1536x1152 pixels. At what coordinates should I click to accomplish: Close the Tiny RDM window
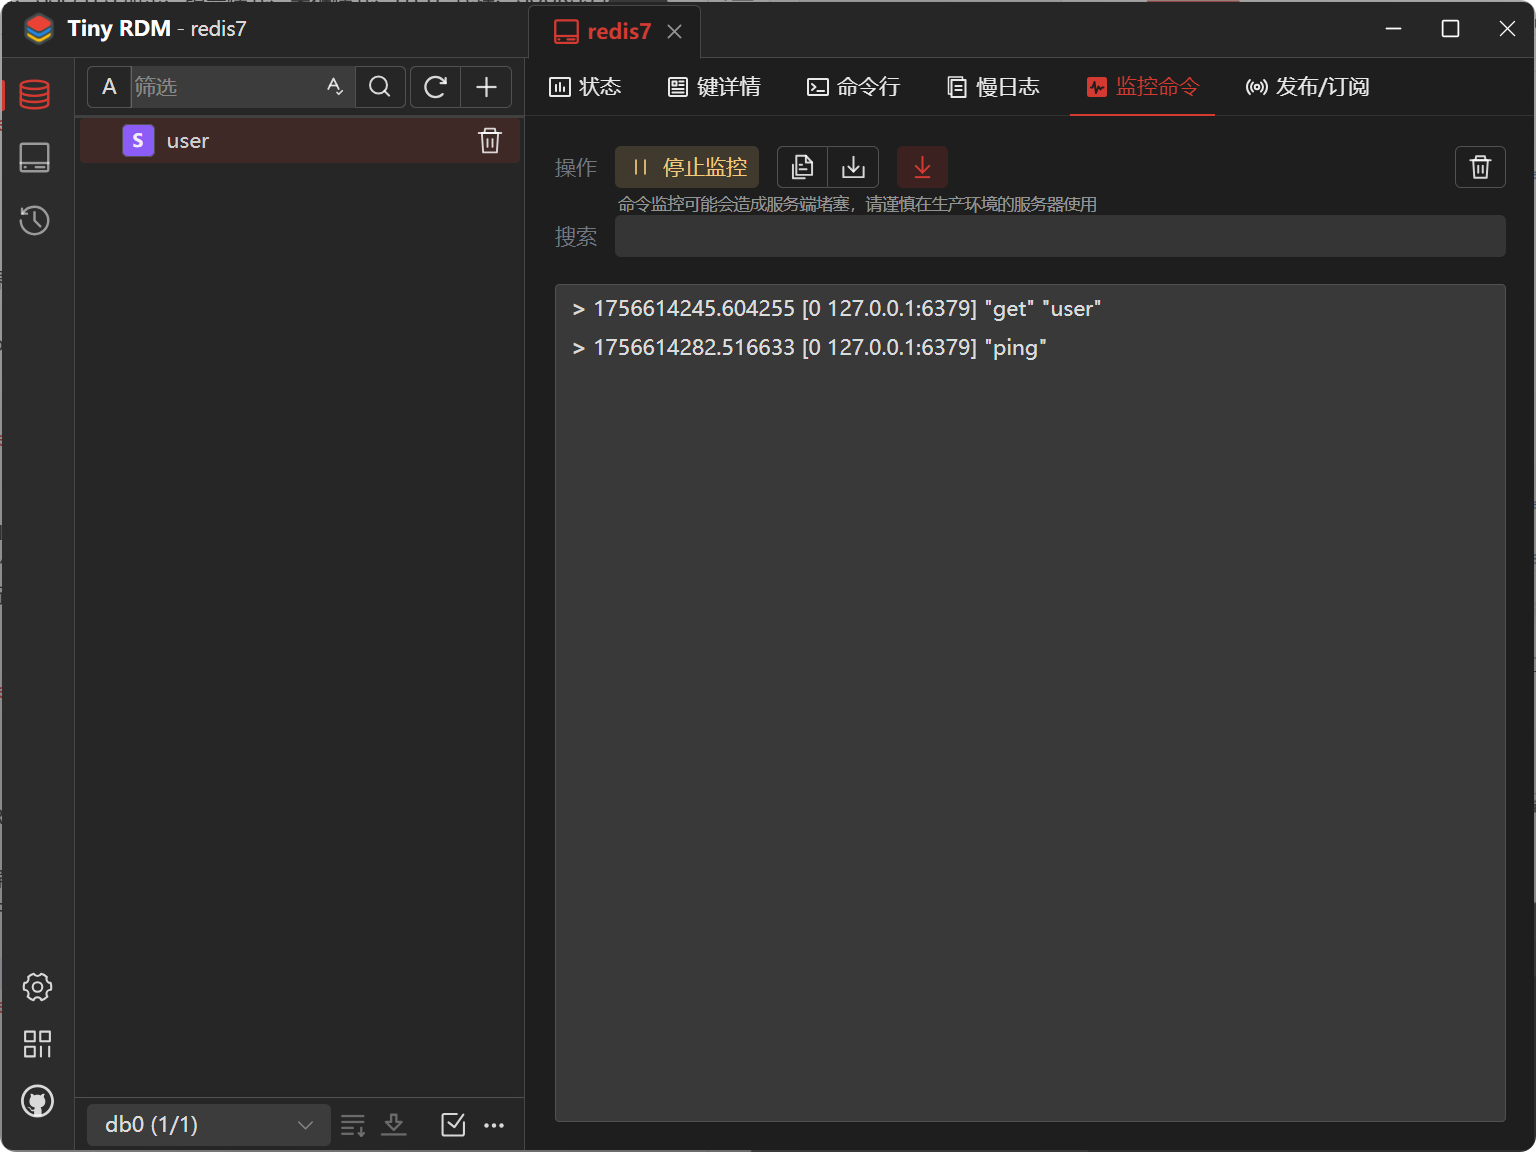click(1507, 29)
